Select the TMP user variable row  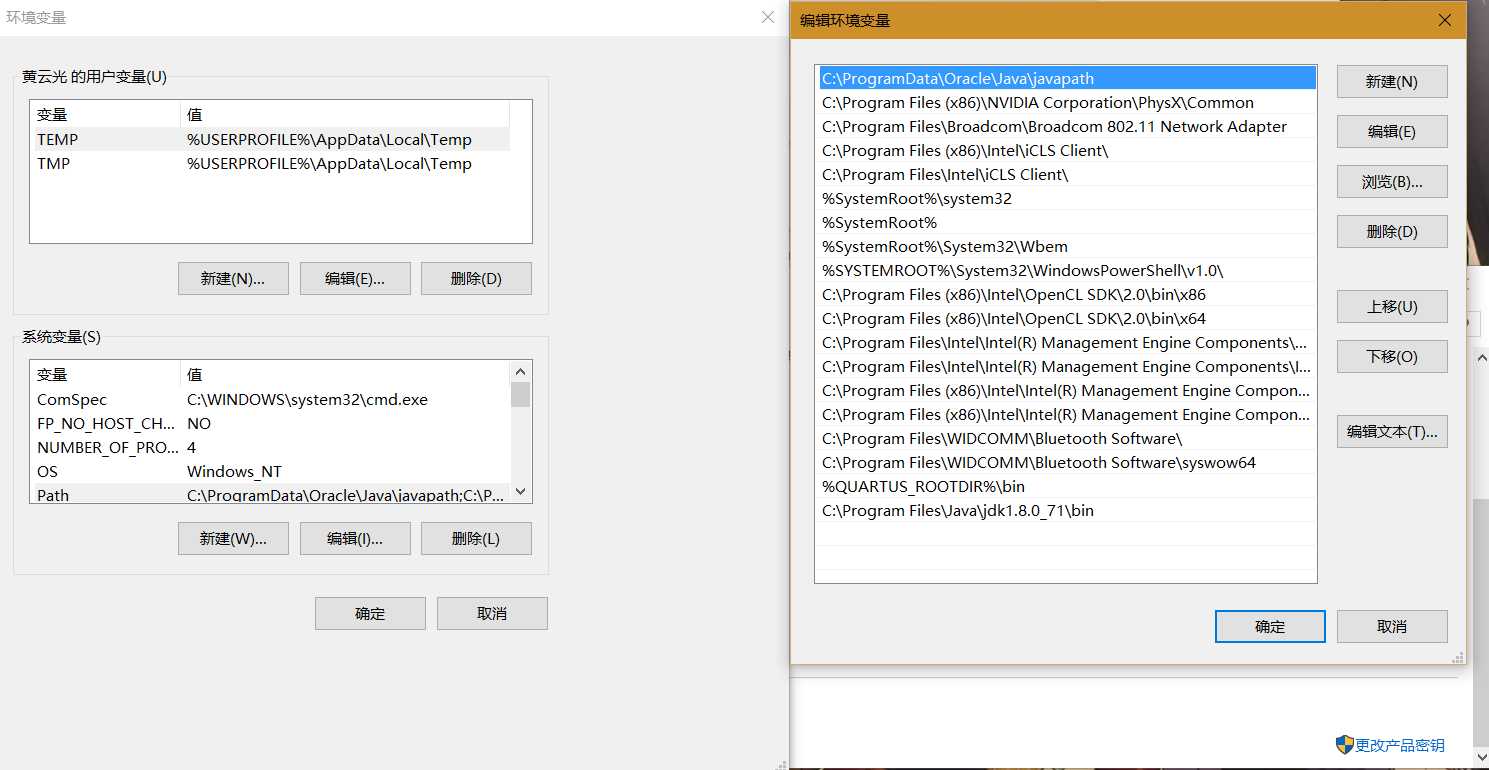click(270, 164)
